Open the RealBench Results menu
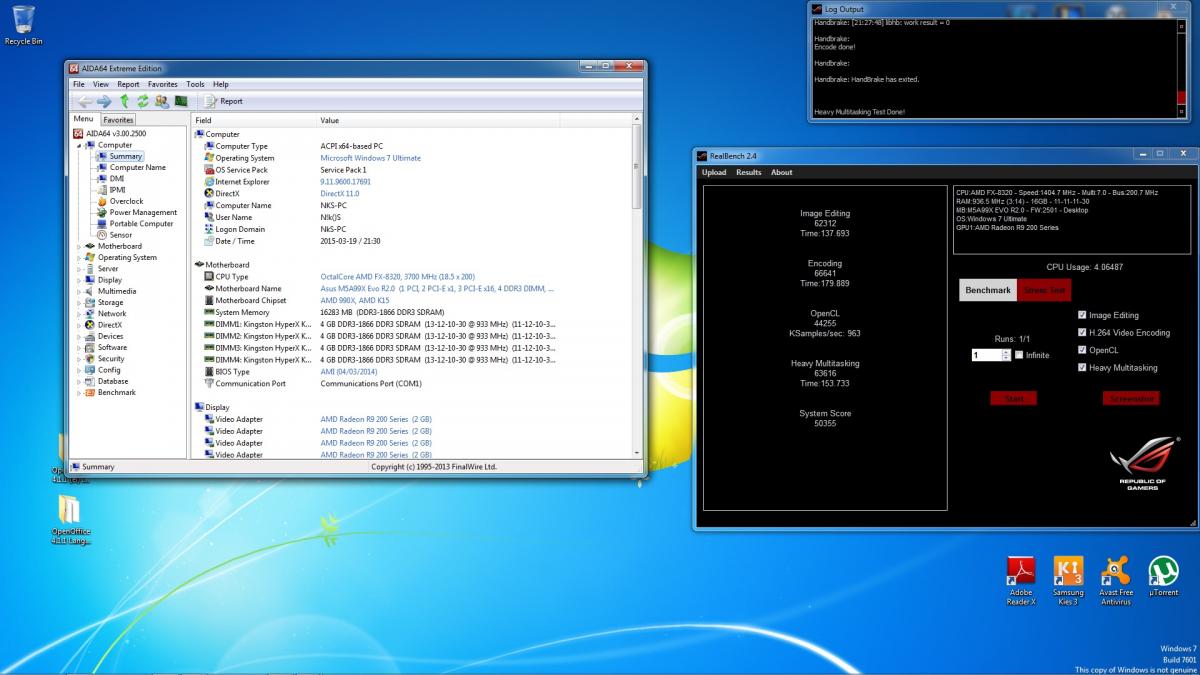Viewport: 1200px width, 675px height. pyautogui.click(x=748, y=172)
